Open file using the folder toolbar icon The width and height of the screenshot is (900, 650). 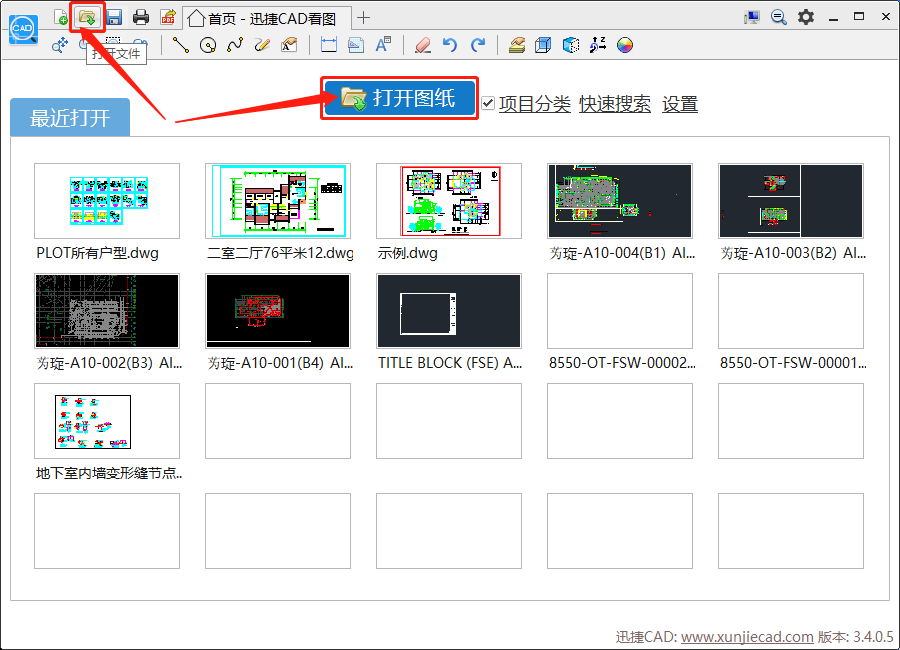point(87,17)
